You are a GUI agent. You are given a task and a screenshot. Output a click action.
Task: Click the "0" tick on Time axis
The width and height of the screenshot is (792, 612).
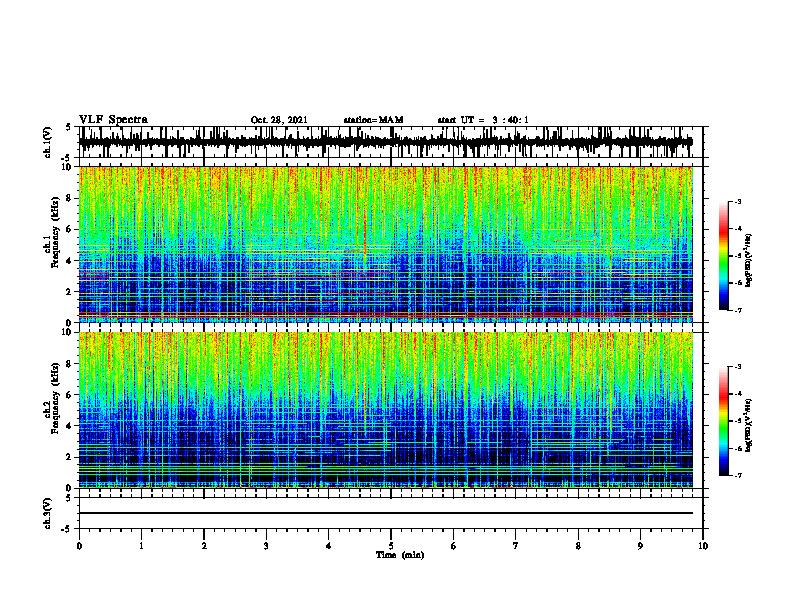tap(79, 546)
